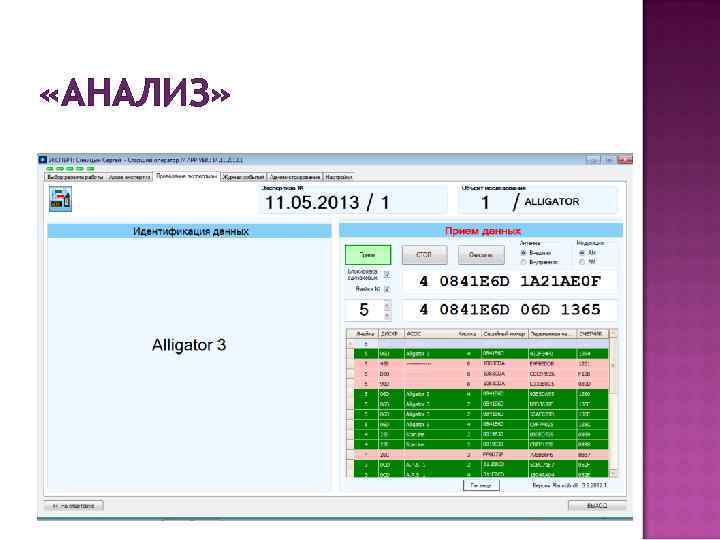Click the "Прием данных" panel header
Screen dimensions: 720x540
click(x=481, y=231)
